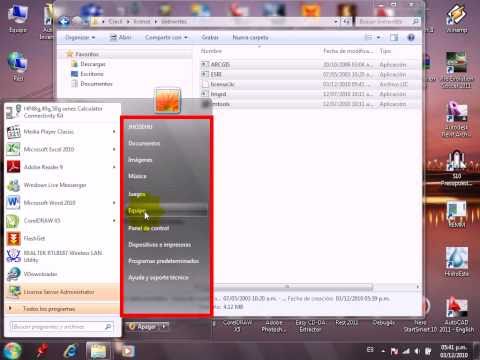The image size is (480, 360).
Task: Click Nueva carpeta in Explorer toolbar
Action: (250, 37)
